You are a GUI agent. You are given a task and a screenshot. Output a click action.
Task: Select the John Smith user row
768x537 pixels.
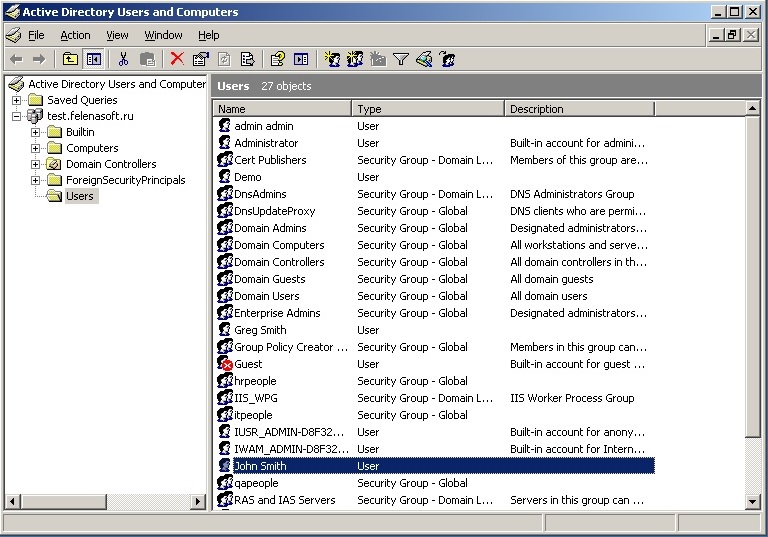[434, 466]
